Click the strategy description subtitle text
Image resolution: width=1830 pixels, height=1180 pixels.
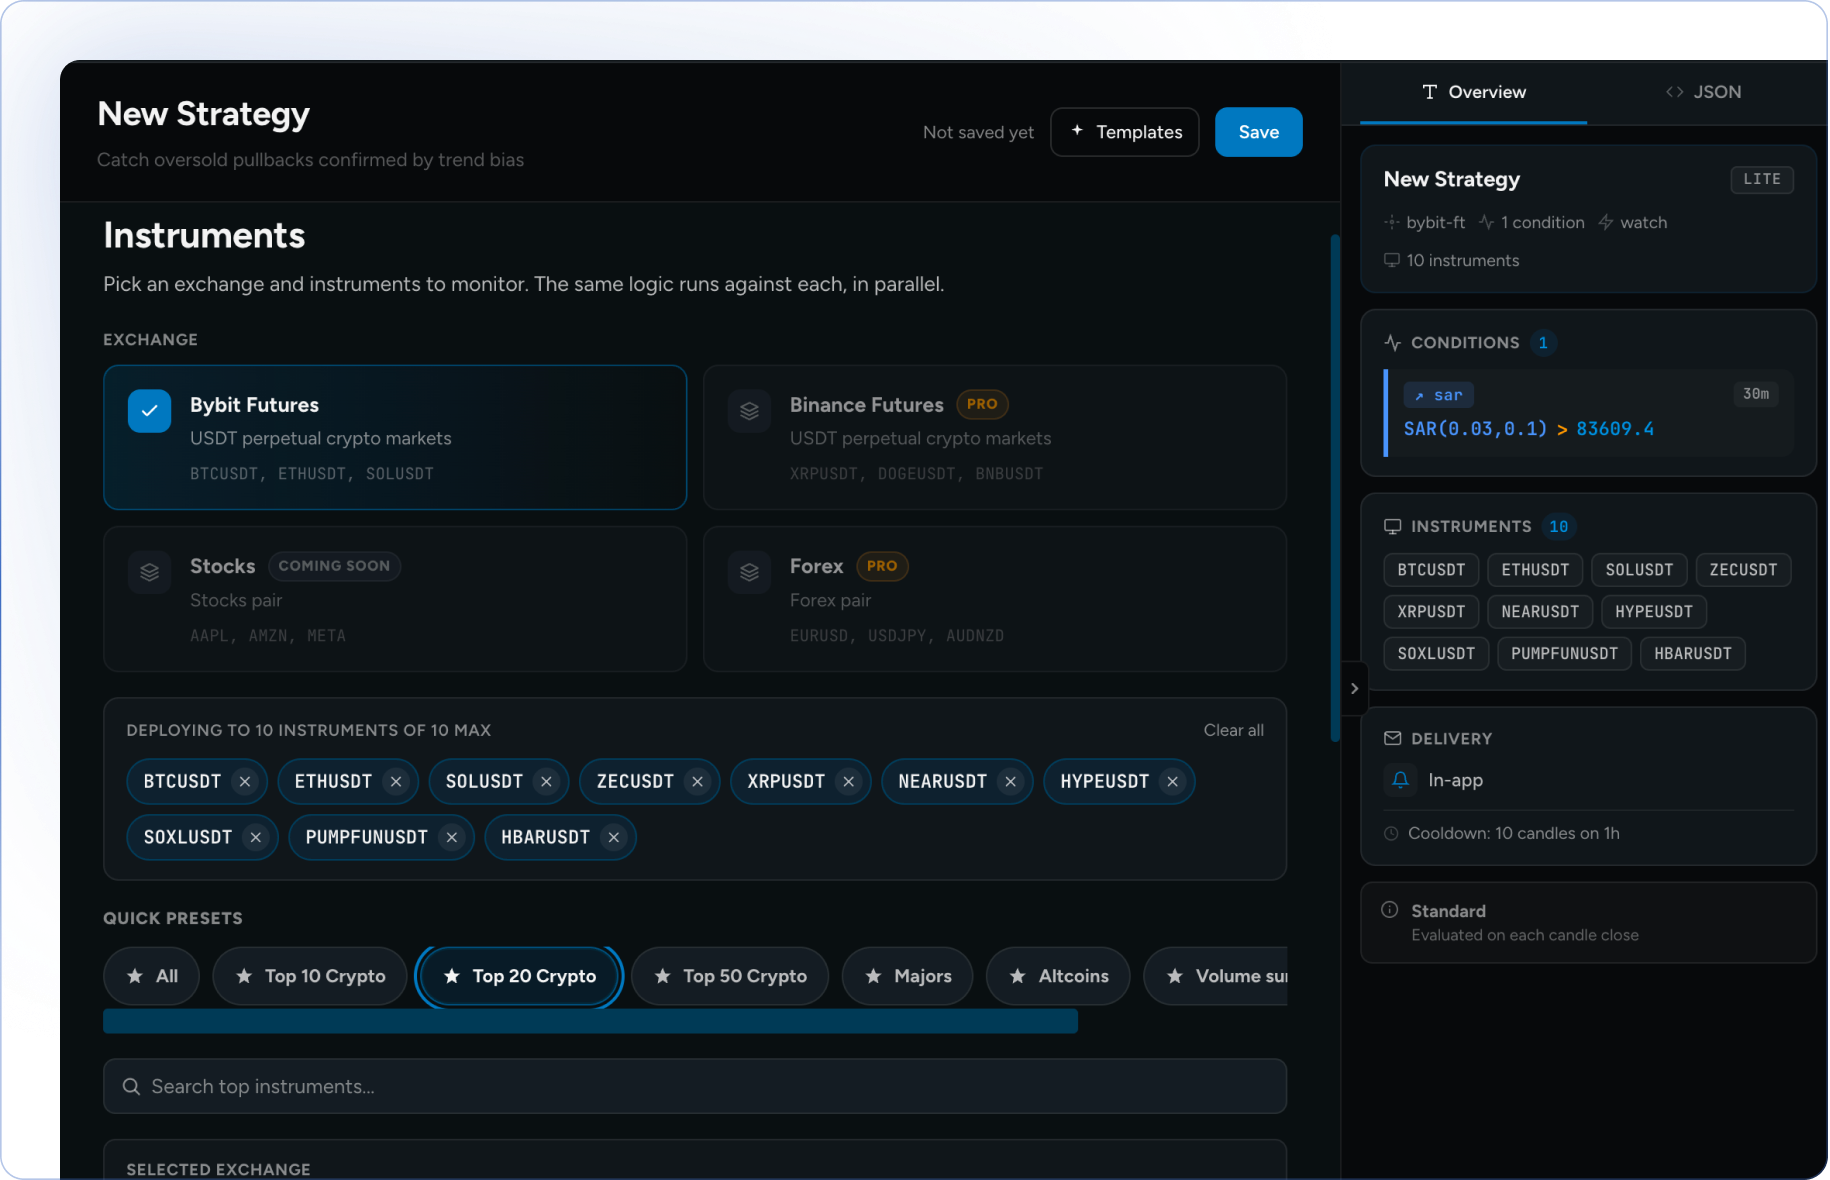(310, 160)
